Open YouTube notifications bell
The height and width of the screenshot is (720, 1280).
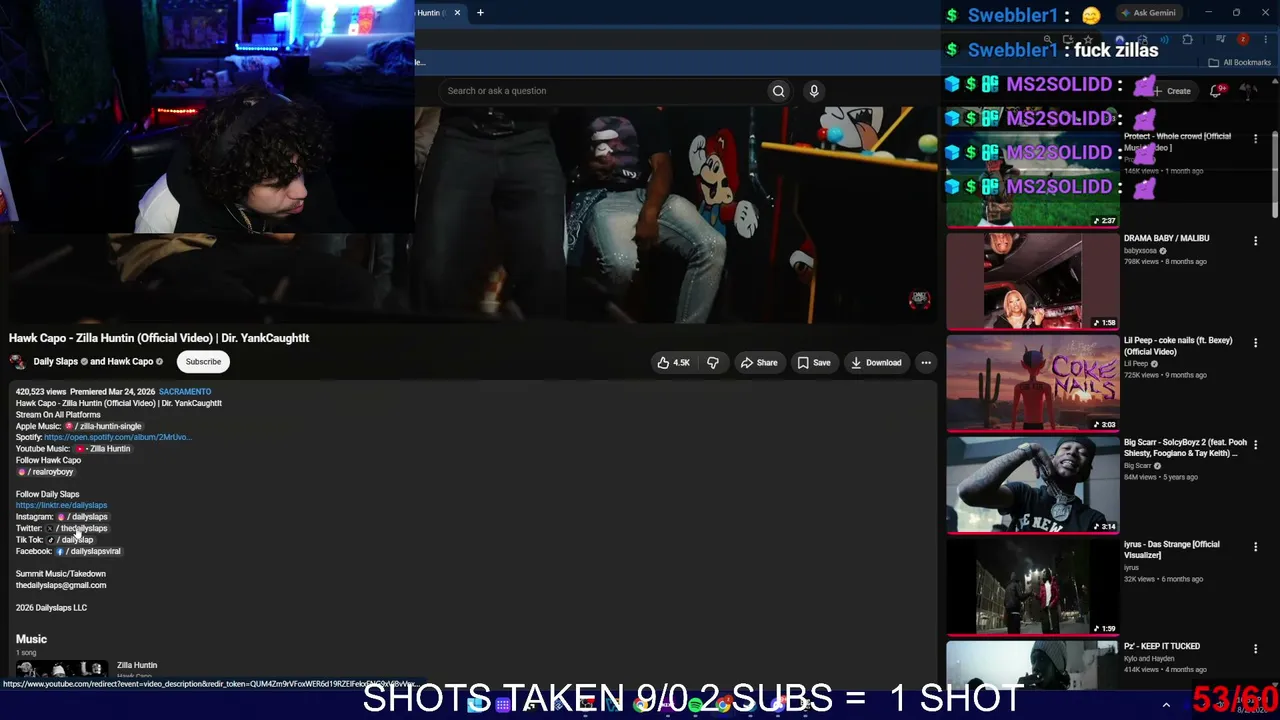point(1216,91)
